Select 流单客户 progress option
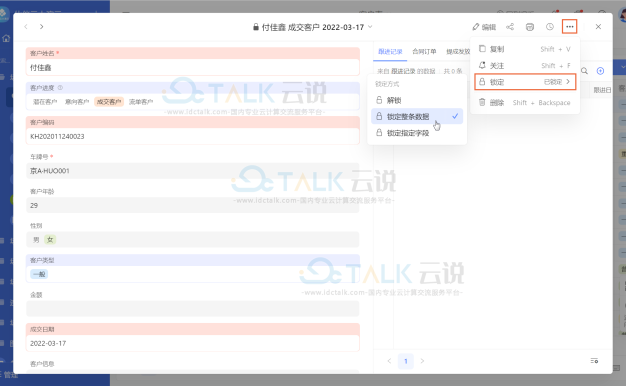 pos(141,102)
